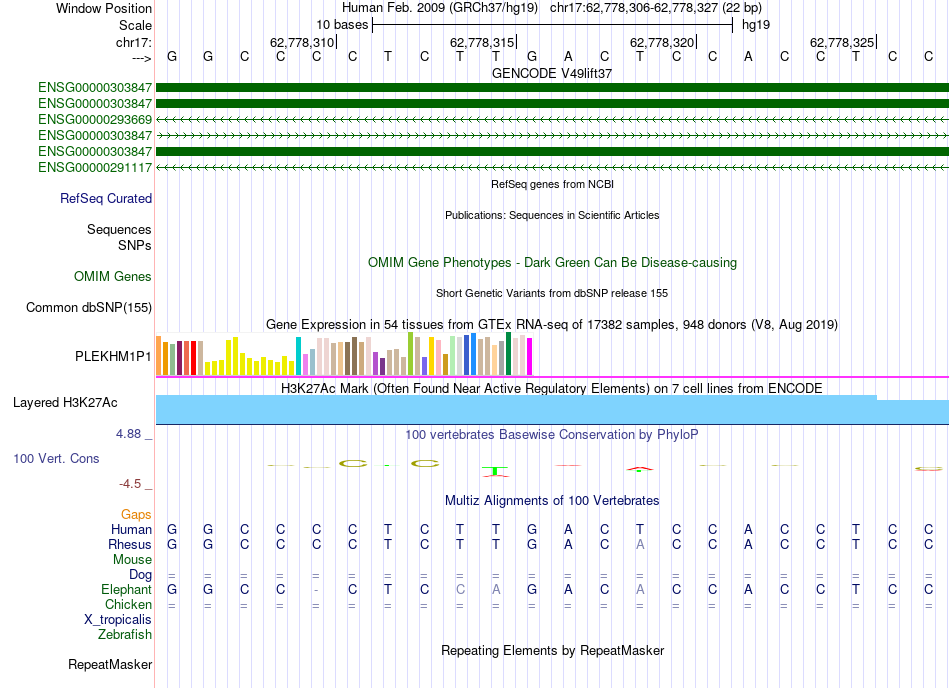Click the RefSeq genes from NCBI title

[553, 184]
